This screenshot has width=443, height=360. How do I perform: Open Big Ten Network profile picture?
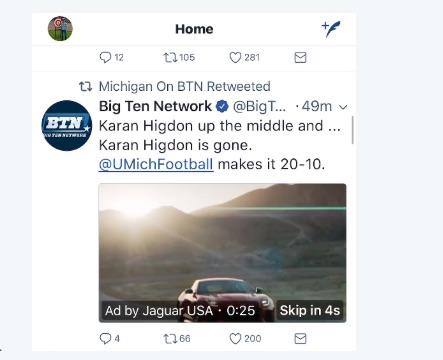pyautogui.click(x=67, y=125)
